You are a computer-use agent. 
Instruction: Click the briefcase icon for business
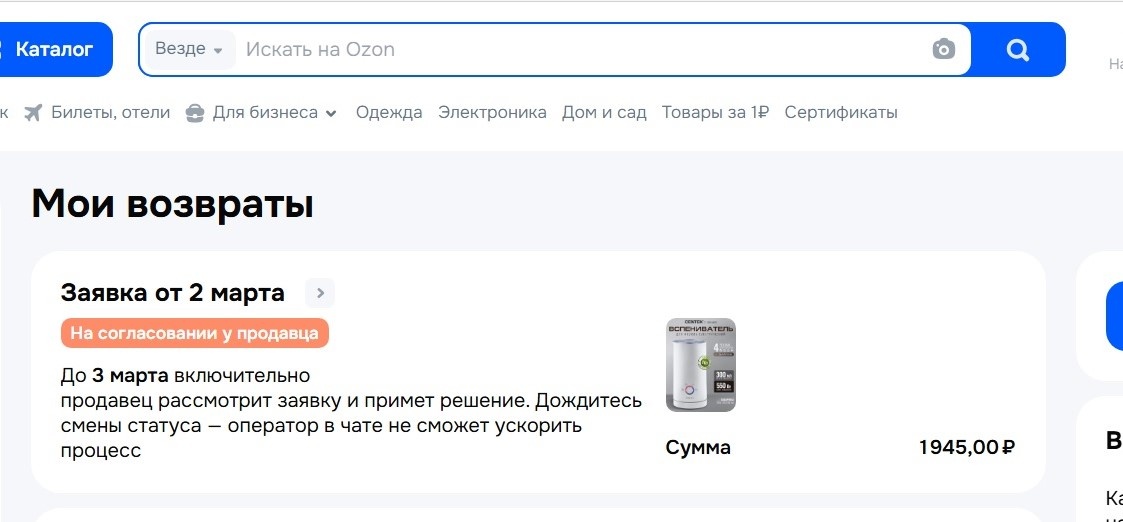195,113
